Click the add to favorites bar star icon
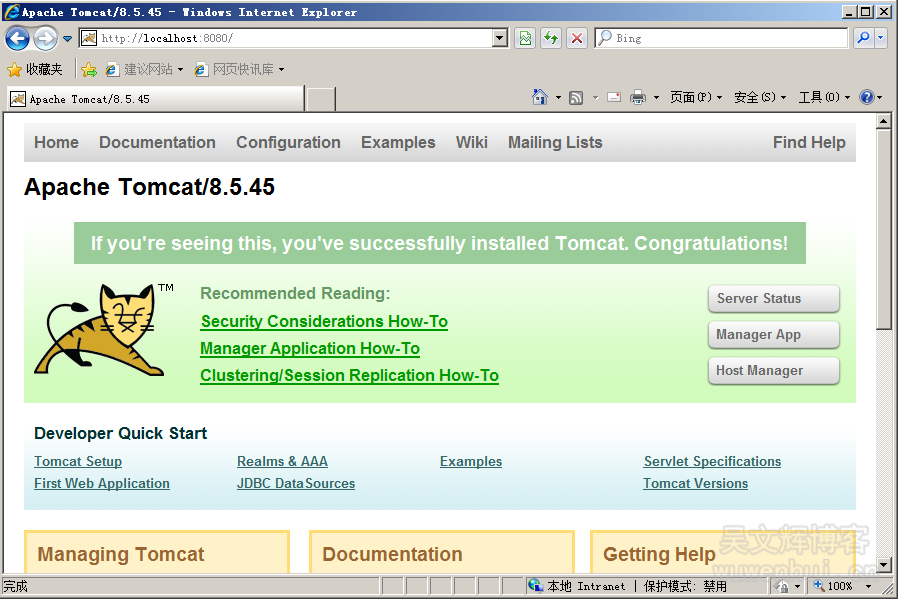This screenshot has height=599, width=898. 89,70
